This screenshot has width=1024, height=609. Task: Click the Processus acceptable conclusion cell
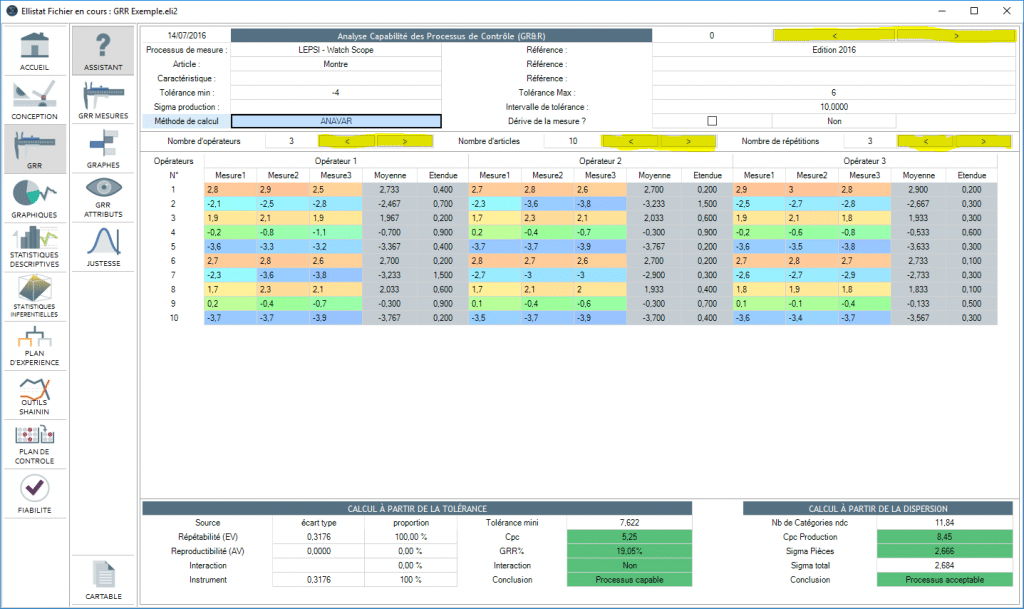(944, 580)
